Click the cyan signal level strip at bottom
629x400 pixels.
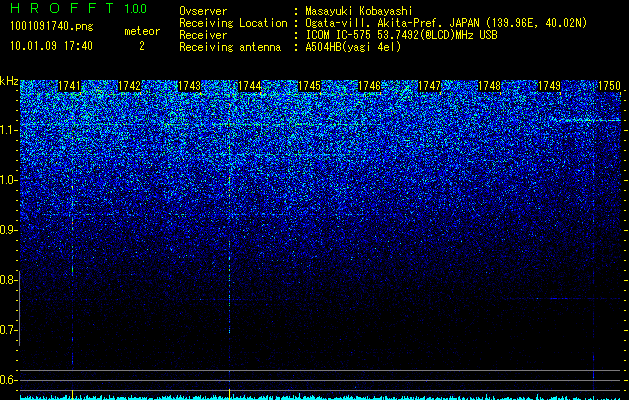320,397
